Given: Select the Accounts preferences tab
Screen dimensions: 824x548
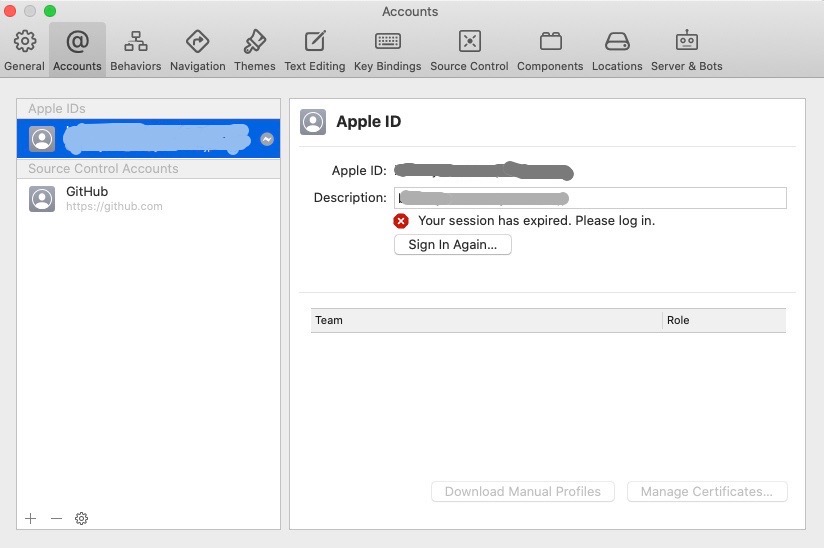Looking at the screenshot, I should click(77, 50).
